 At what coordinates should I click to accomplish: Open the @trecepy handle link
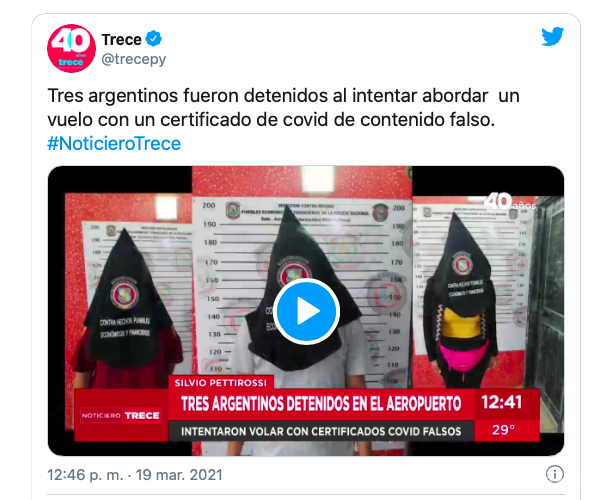click(x=133, y=60)
